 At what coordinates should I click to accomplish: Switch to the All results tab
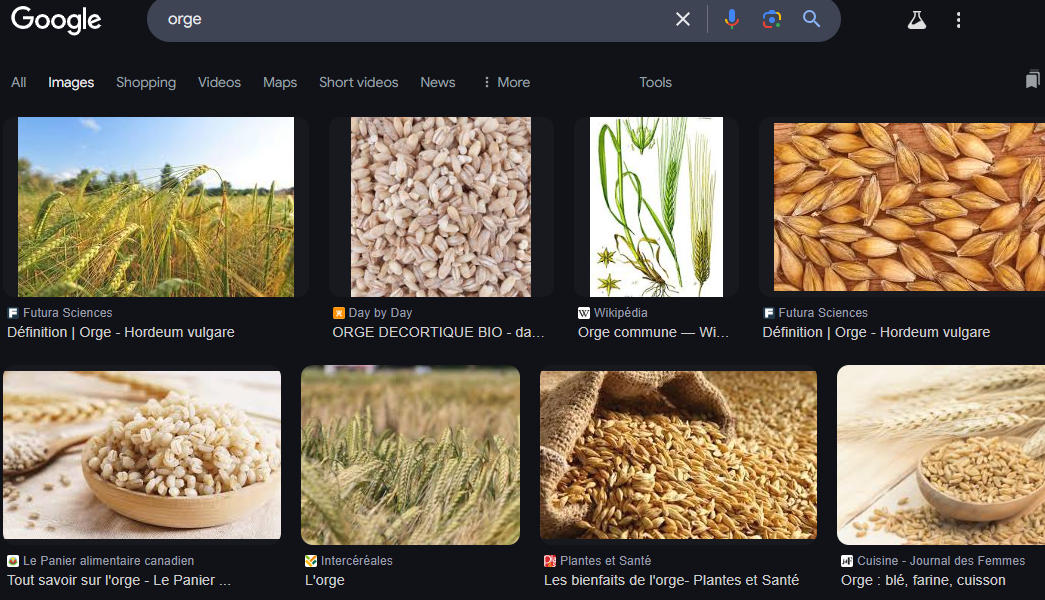(18, 82)
